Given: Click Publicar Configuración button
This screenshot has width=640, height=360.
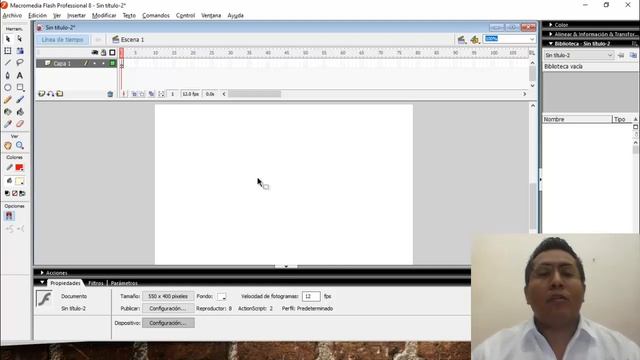Looking at the screenshot, I should 168,309.
